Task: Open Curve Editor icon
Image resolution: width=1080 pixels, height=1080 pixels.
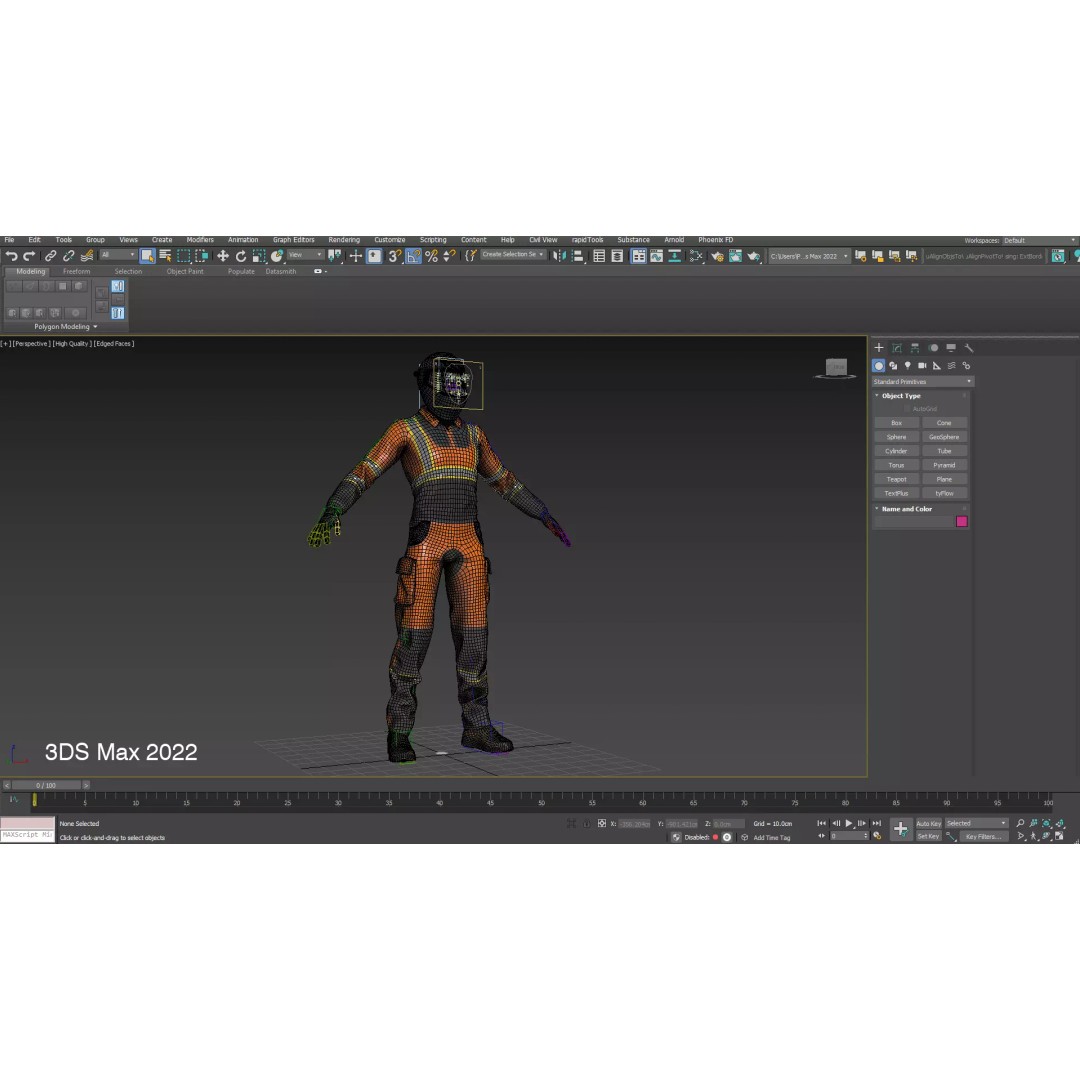Action: point(656,256)
